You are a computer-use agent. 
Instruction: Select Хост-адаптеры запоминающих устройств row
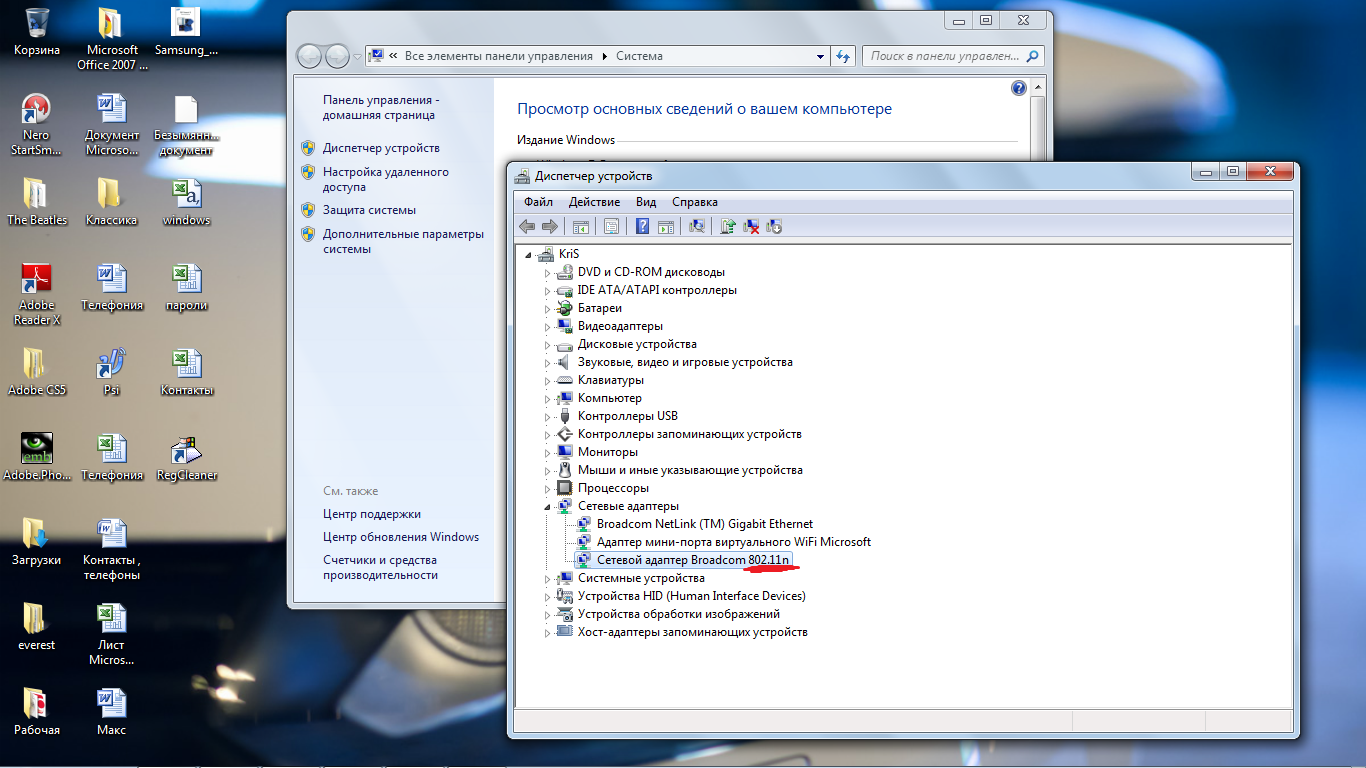[692, 632]
